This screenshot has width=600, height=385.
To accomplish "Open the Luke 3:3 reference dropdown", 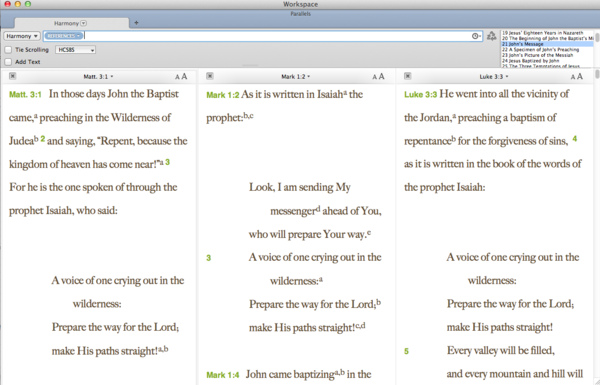I will (x=494, y=77).
